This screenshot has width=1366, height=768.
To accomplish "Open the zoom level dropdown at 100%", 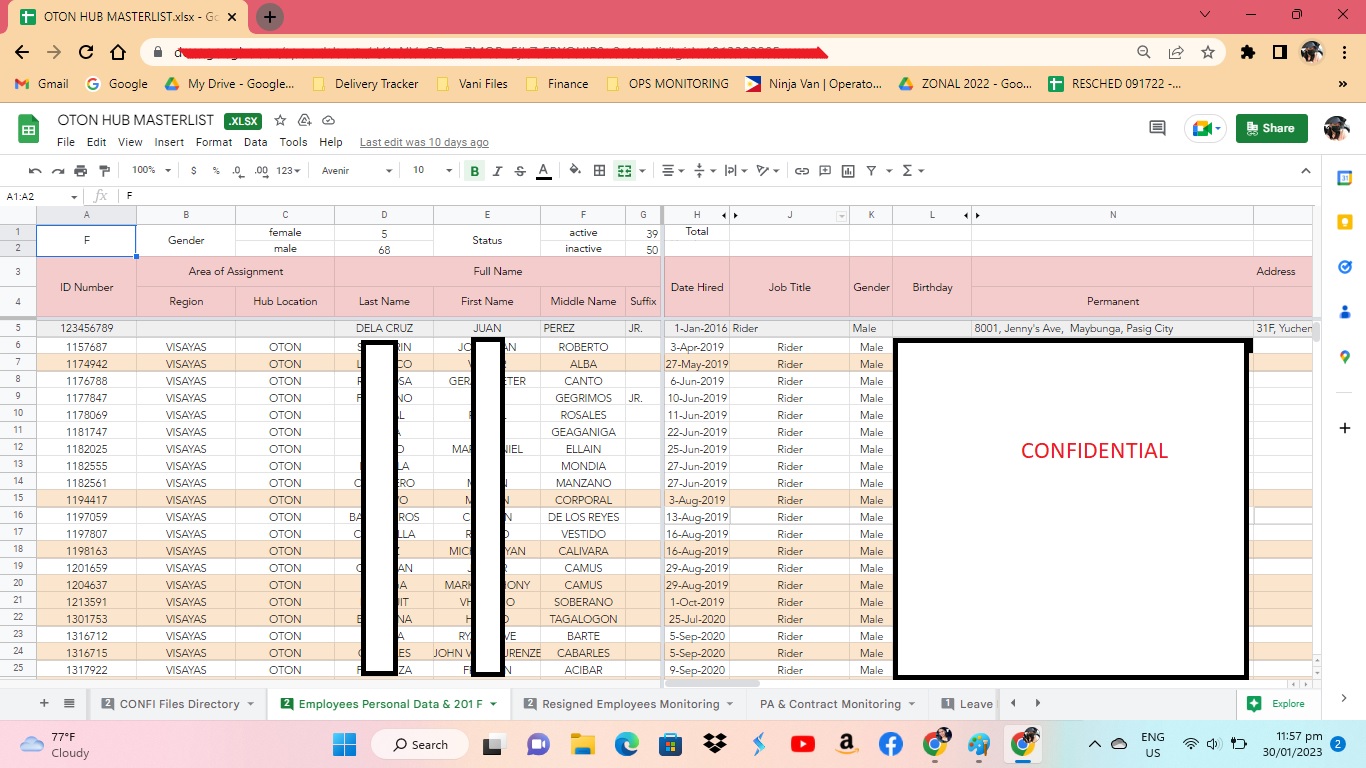I will coord(151,171).
